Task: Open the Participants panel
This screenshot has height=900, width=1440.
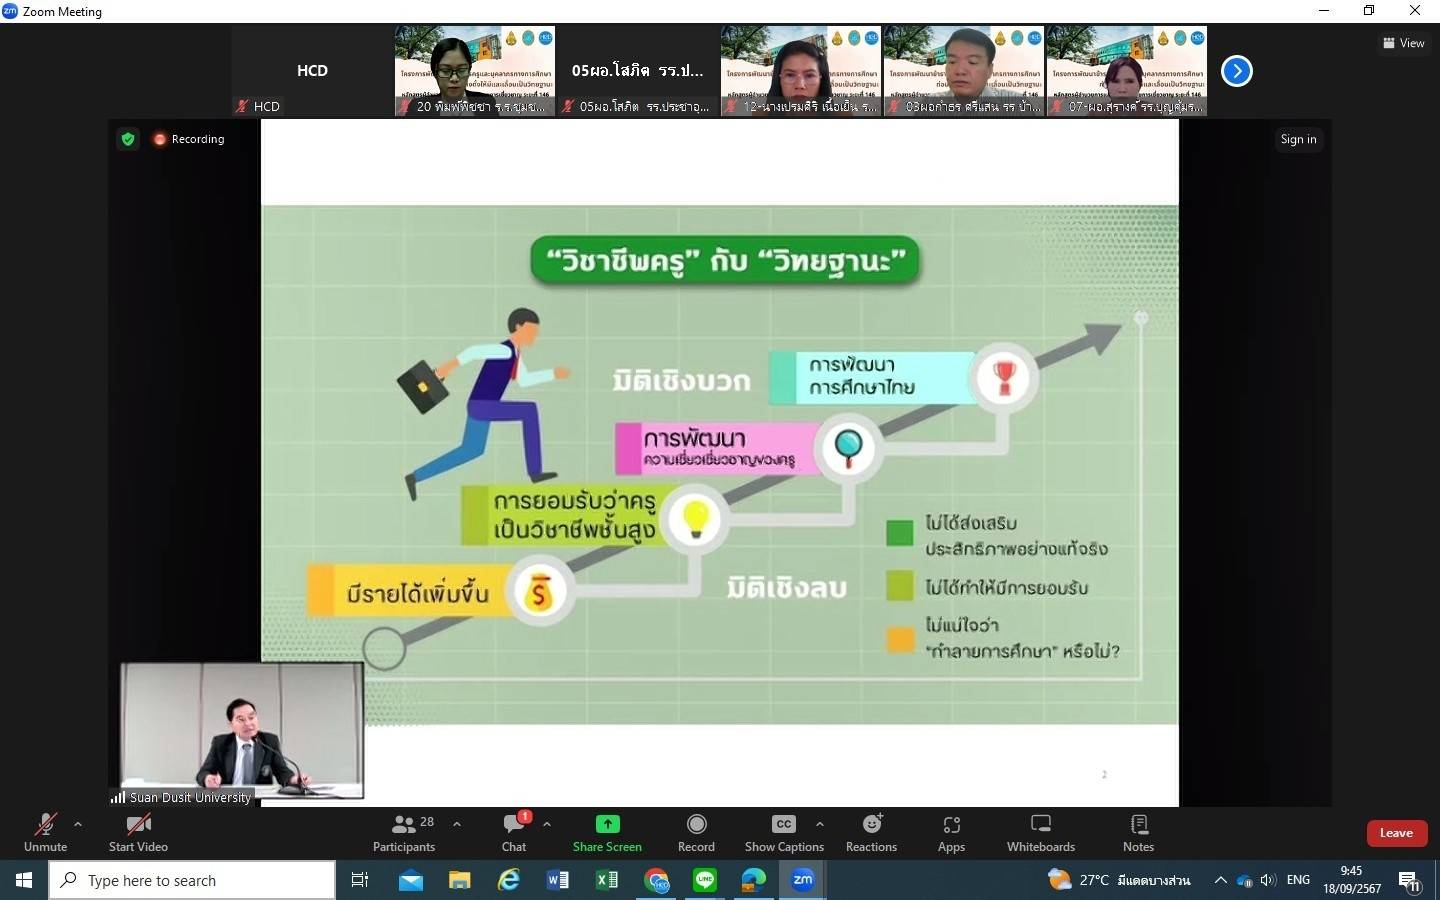Action: point(404,832)
